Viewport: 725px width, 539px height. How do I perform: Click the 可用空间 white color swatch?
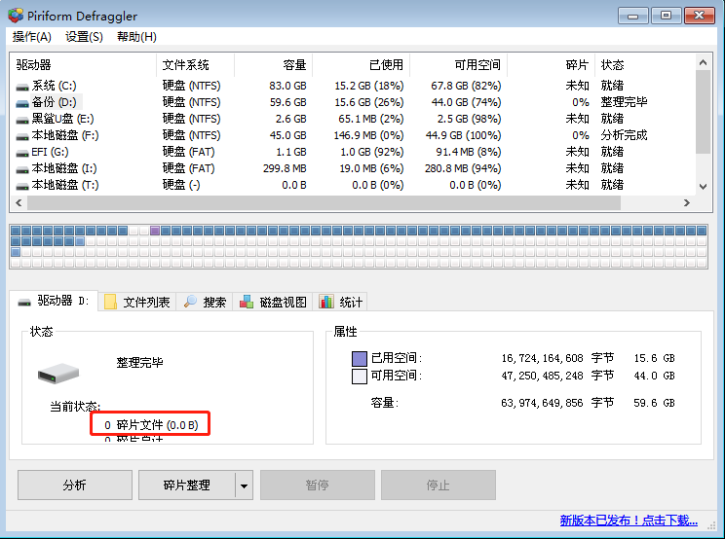(x=359, y=376)
